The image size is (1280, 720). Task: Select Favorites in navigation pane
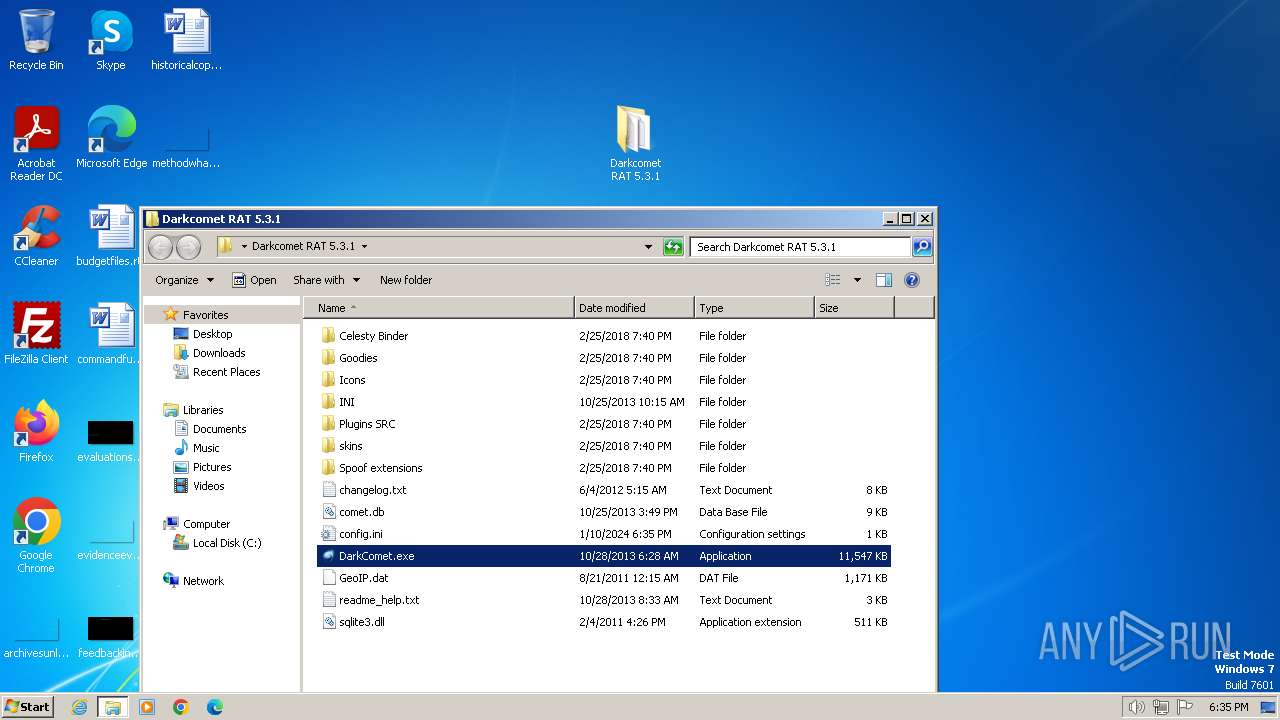tap(205, 315)
